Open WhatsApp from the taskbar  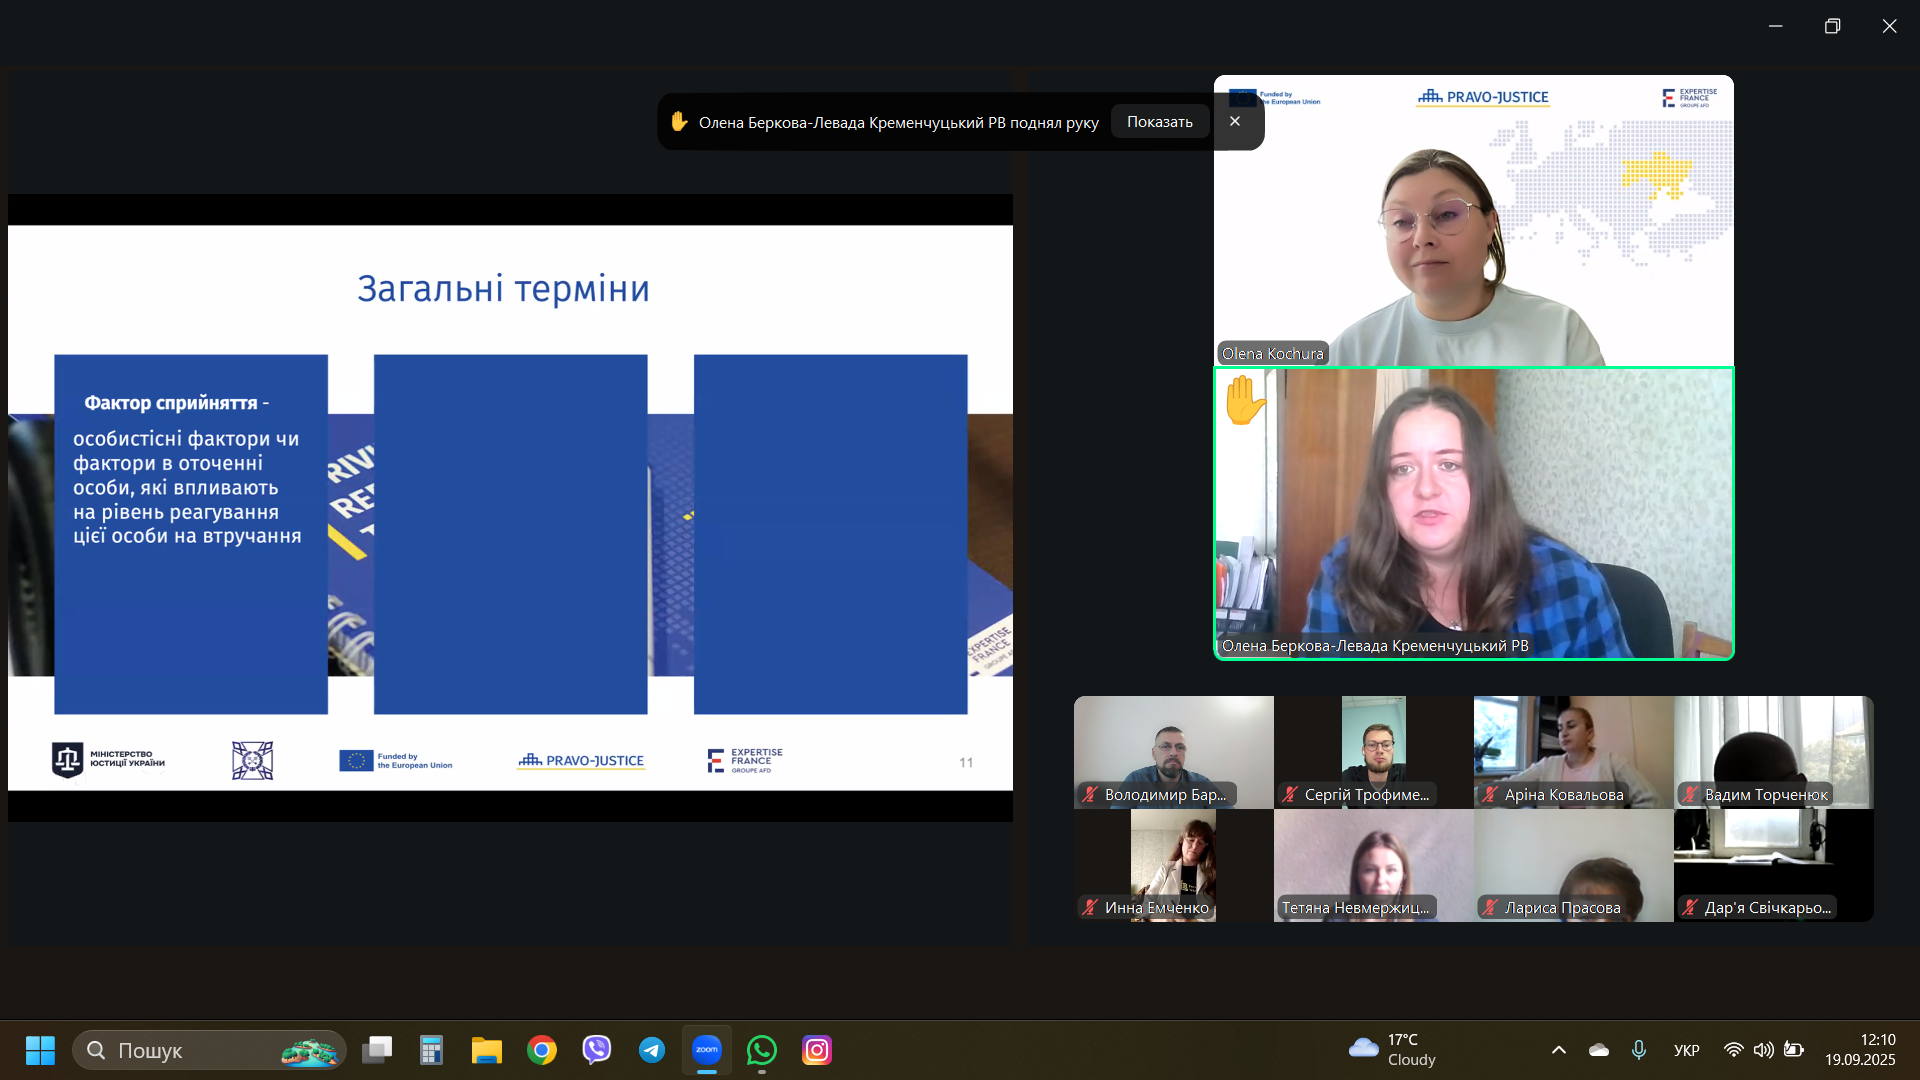tap(762, 1050)
